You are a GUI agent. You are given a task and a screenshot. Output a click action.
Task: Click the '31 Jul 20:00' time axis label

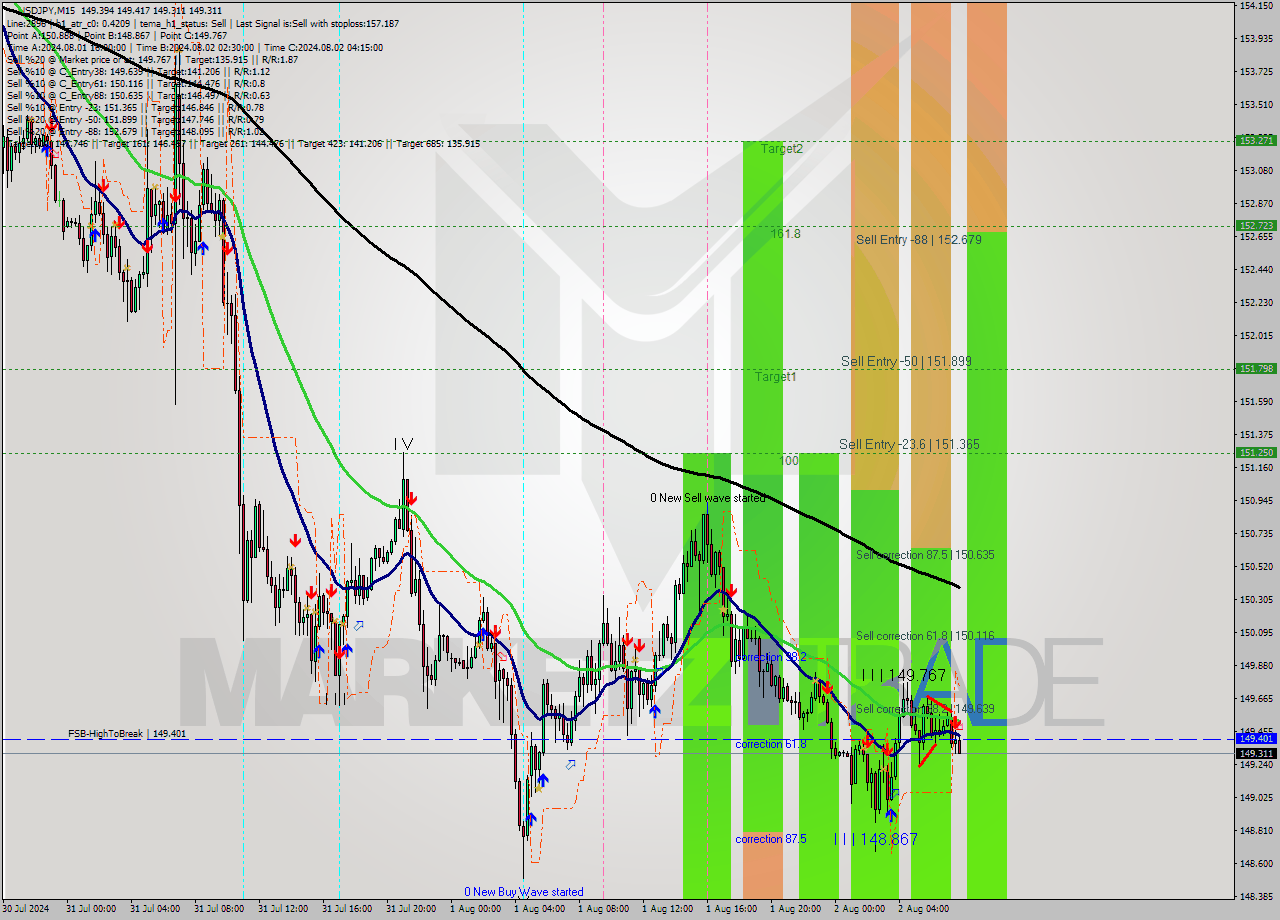click(410, 909)
